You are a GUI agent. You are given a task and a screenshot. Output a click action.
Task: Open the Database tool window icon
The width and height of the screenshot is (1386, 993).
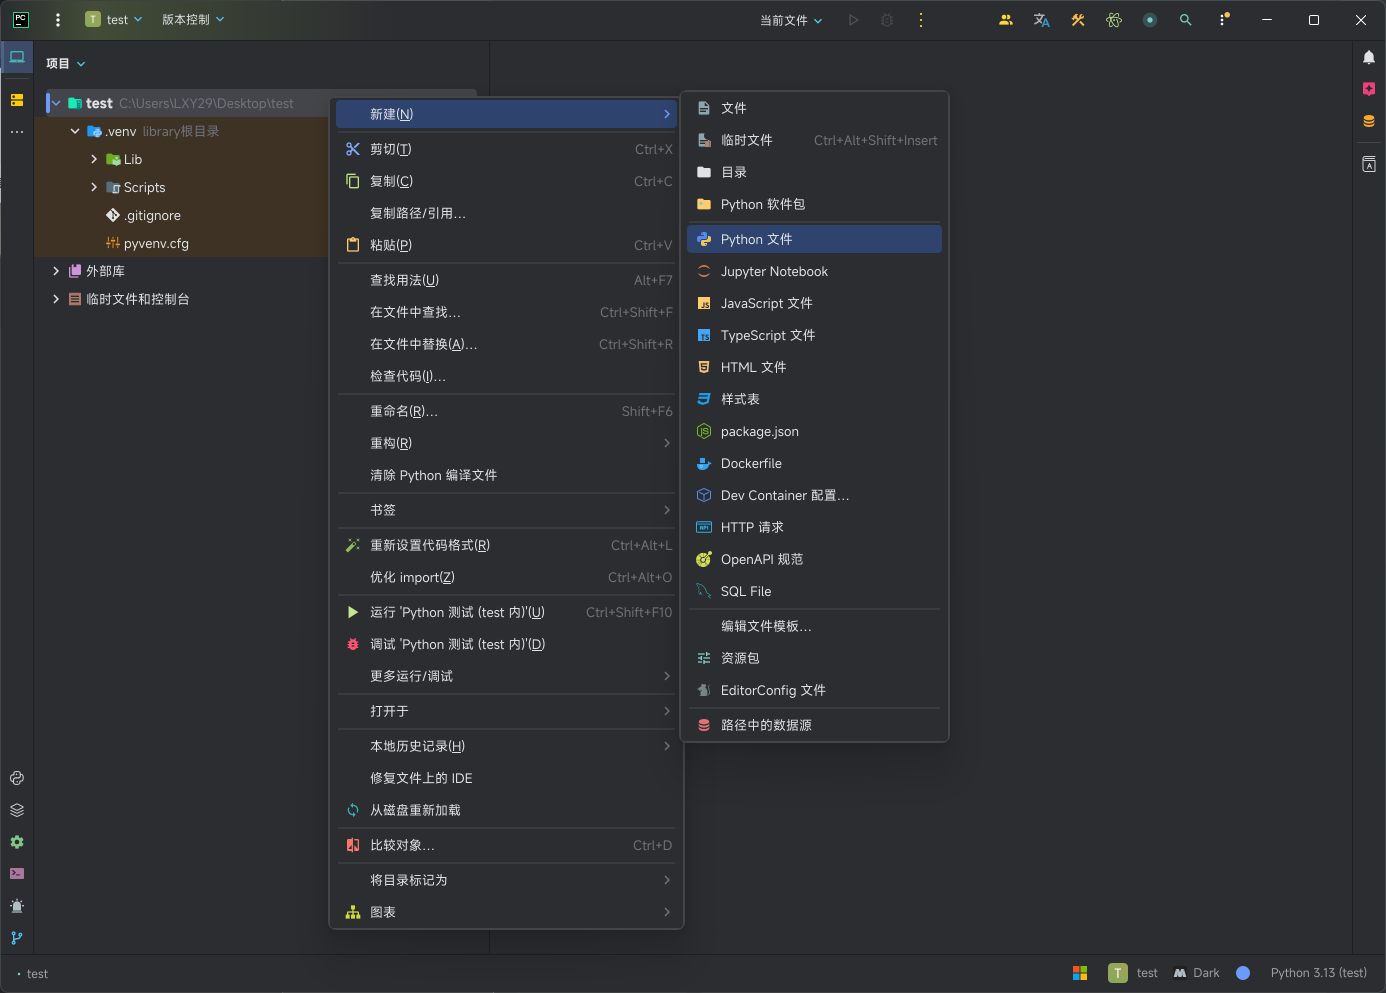coord(1369,121)
